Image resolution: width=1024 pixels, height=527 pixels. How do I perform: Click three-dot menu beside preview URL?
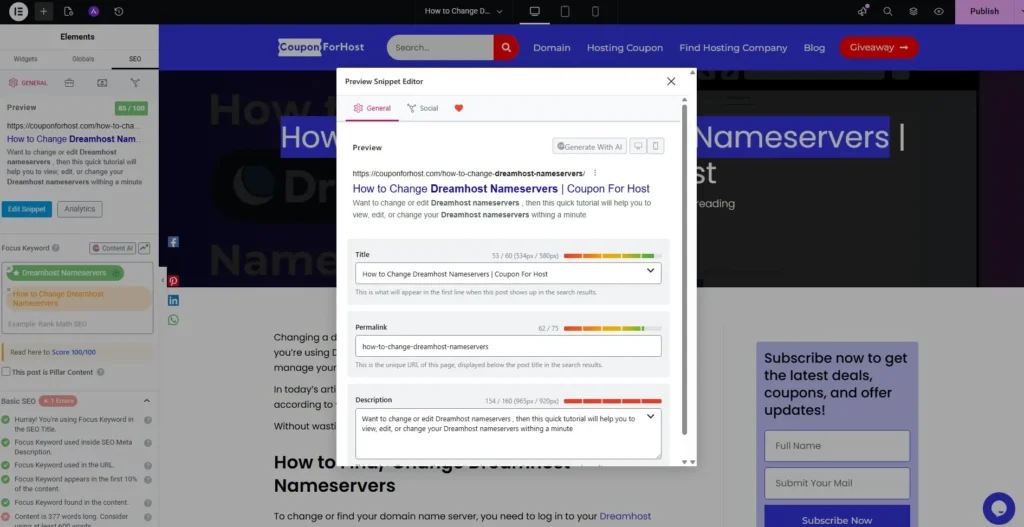coord(595,173)
